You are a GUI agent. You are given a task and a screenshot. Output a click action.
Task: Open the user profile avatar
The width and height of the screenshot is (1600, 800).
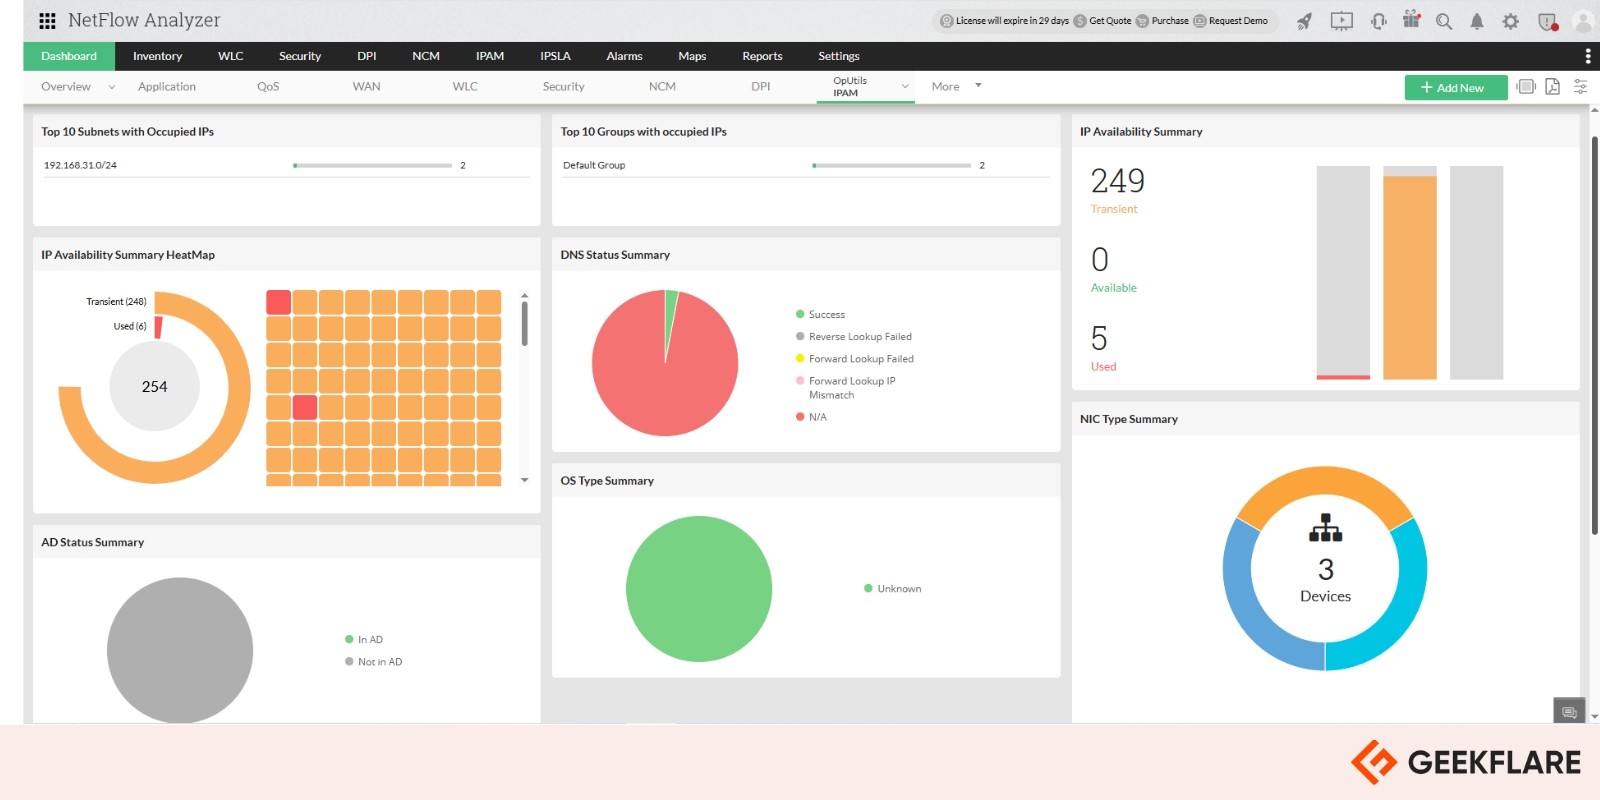tap(1583, 21)
